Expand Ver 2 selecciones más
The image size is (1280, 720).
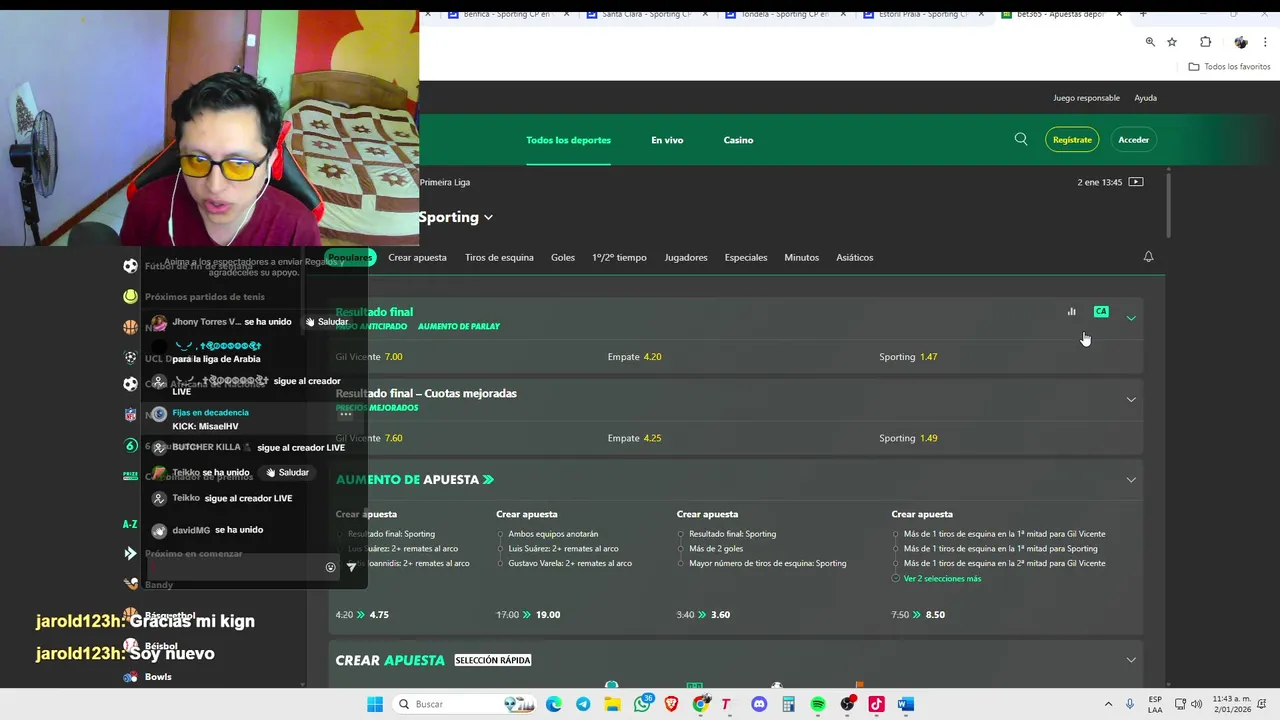click(942, 578)
